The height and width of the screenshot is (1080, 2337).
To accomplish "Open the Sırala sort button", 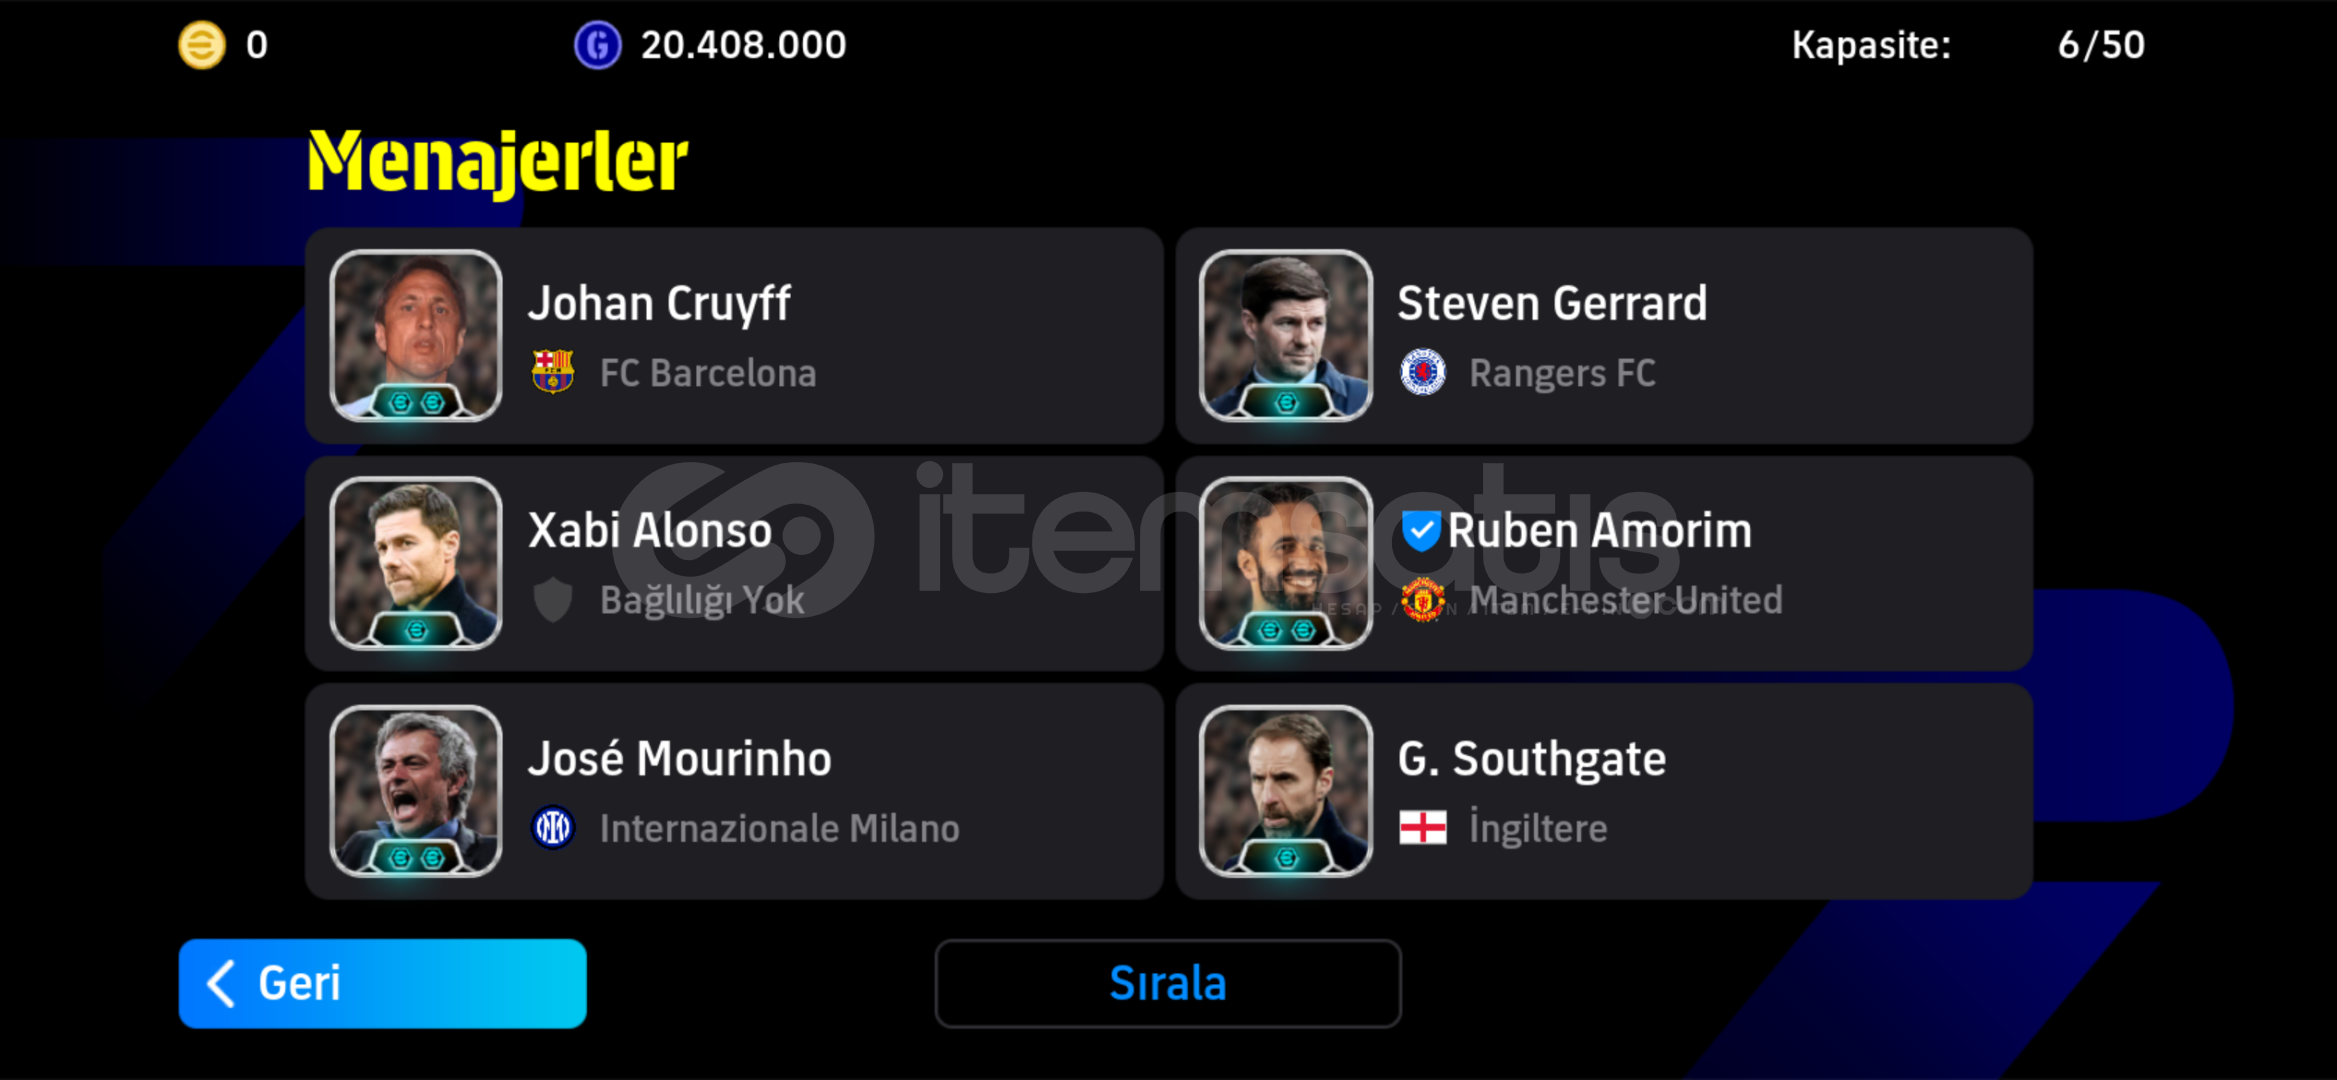I will [x=1167, y=983].
